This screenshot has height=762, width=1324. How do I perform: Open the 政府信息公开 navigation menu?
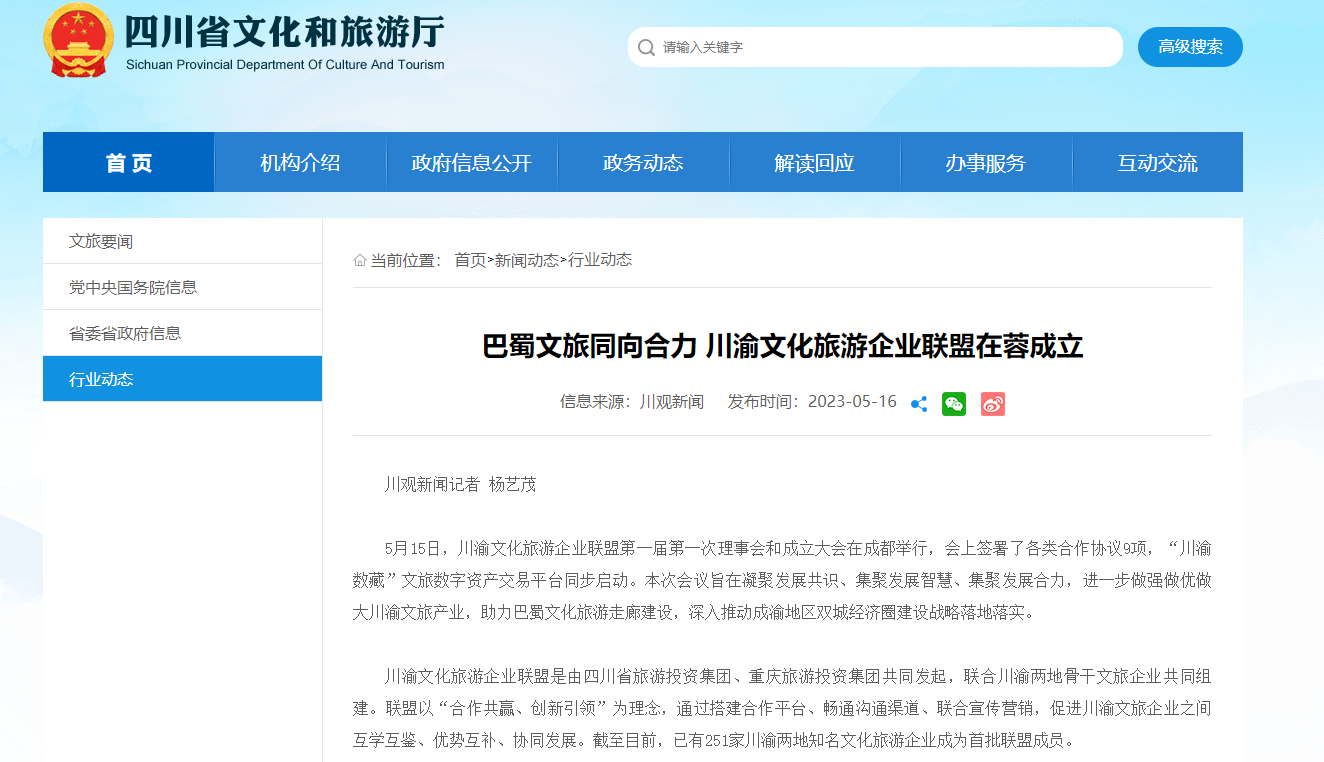click(471, 162)
